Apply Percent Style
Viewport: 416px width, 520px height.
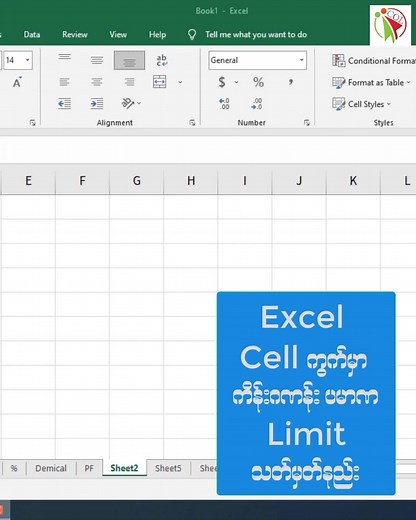[x=258, y=82]
